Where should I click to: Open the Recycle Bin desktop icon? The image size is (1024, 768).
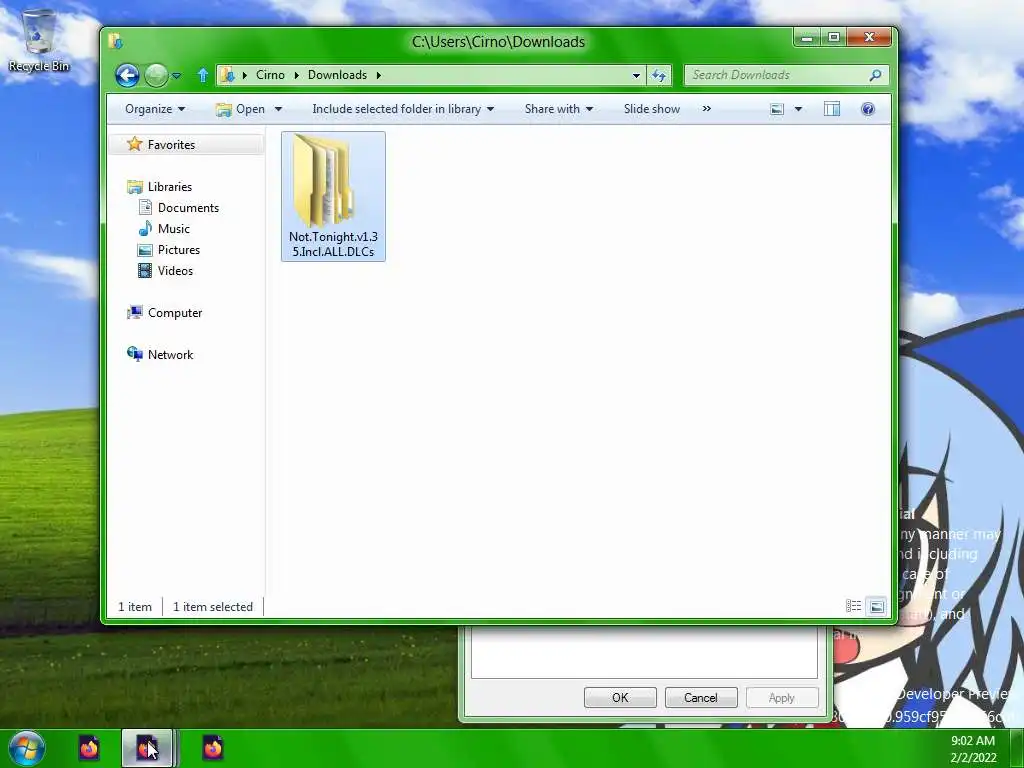(x=39, y=40)
